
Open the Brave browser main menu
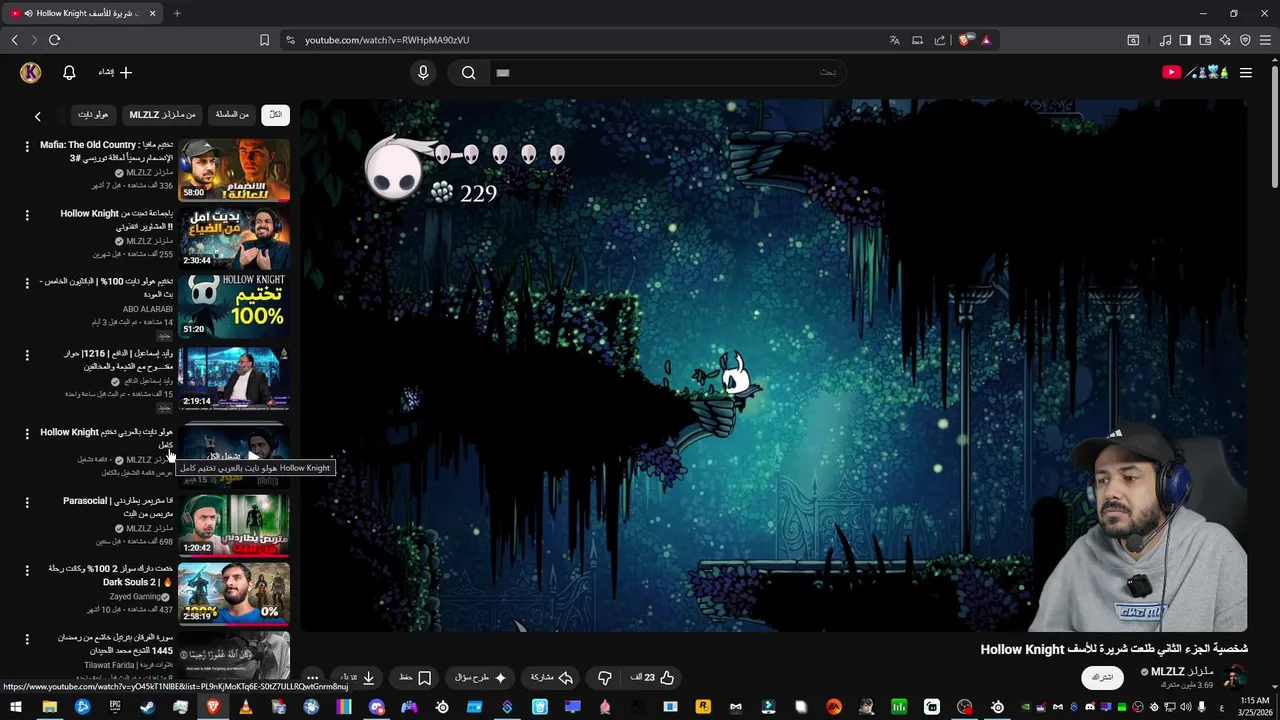coord(1265,40)
